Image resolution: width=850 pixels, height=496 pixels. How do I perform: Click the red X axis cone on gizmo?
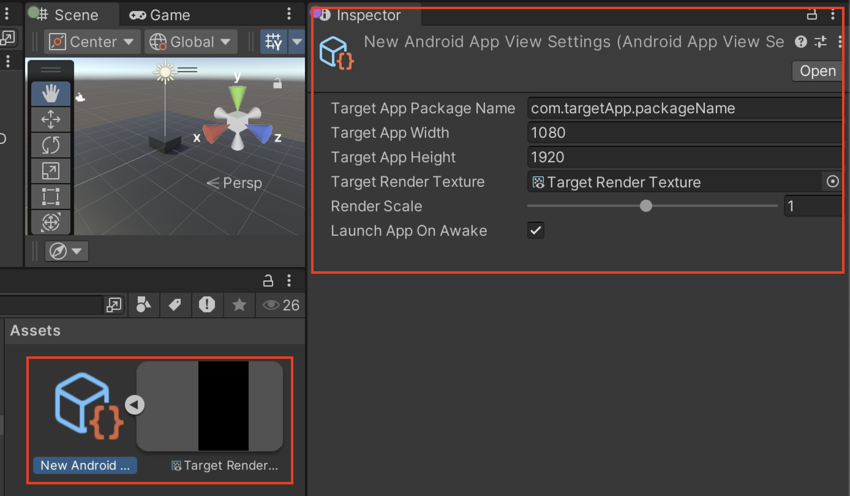click(213, 133)
